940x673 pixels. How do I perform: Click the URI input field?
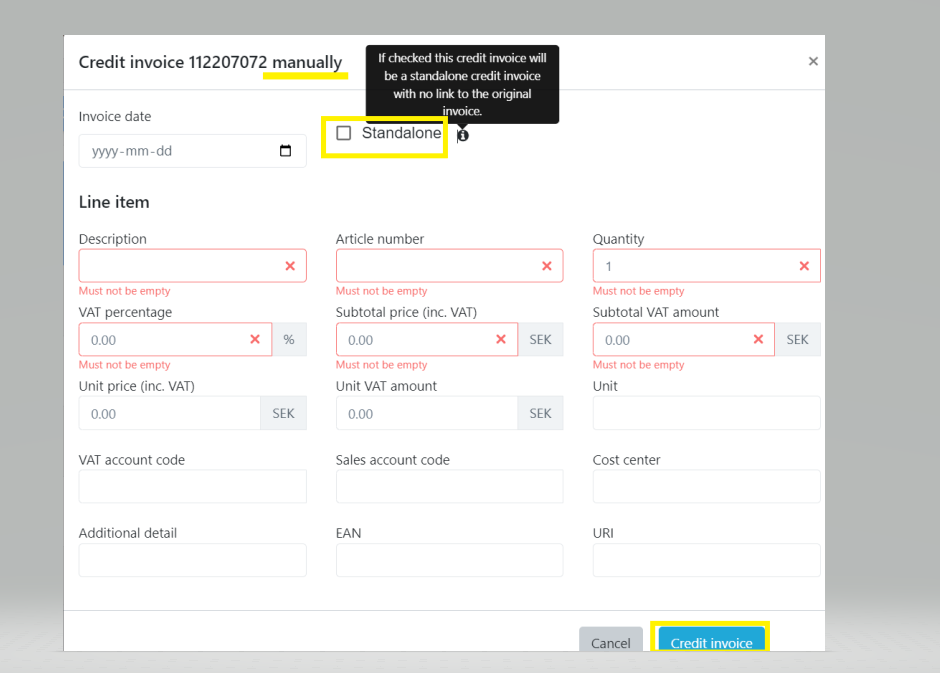(706, 560)
